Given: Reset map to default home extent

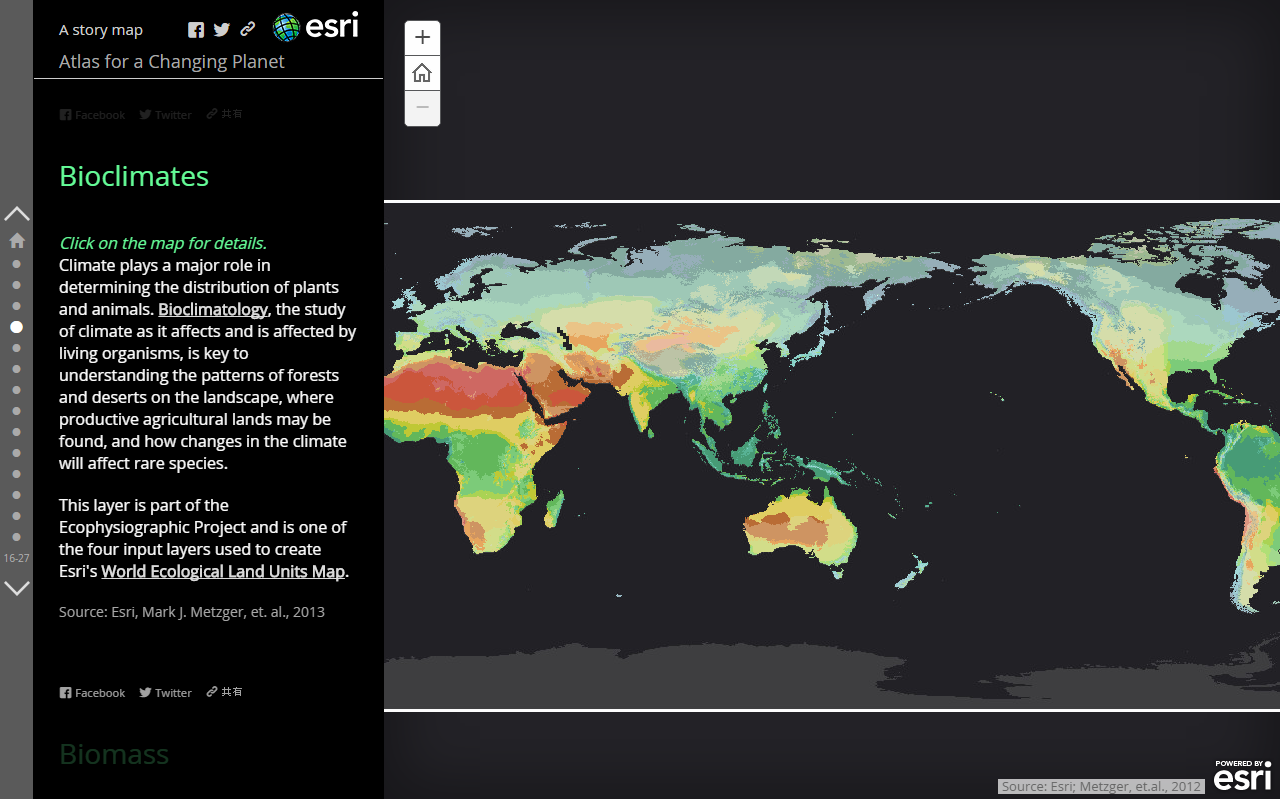Looking at the screenshot, I should pyautogui.click(x=422, y=73).
